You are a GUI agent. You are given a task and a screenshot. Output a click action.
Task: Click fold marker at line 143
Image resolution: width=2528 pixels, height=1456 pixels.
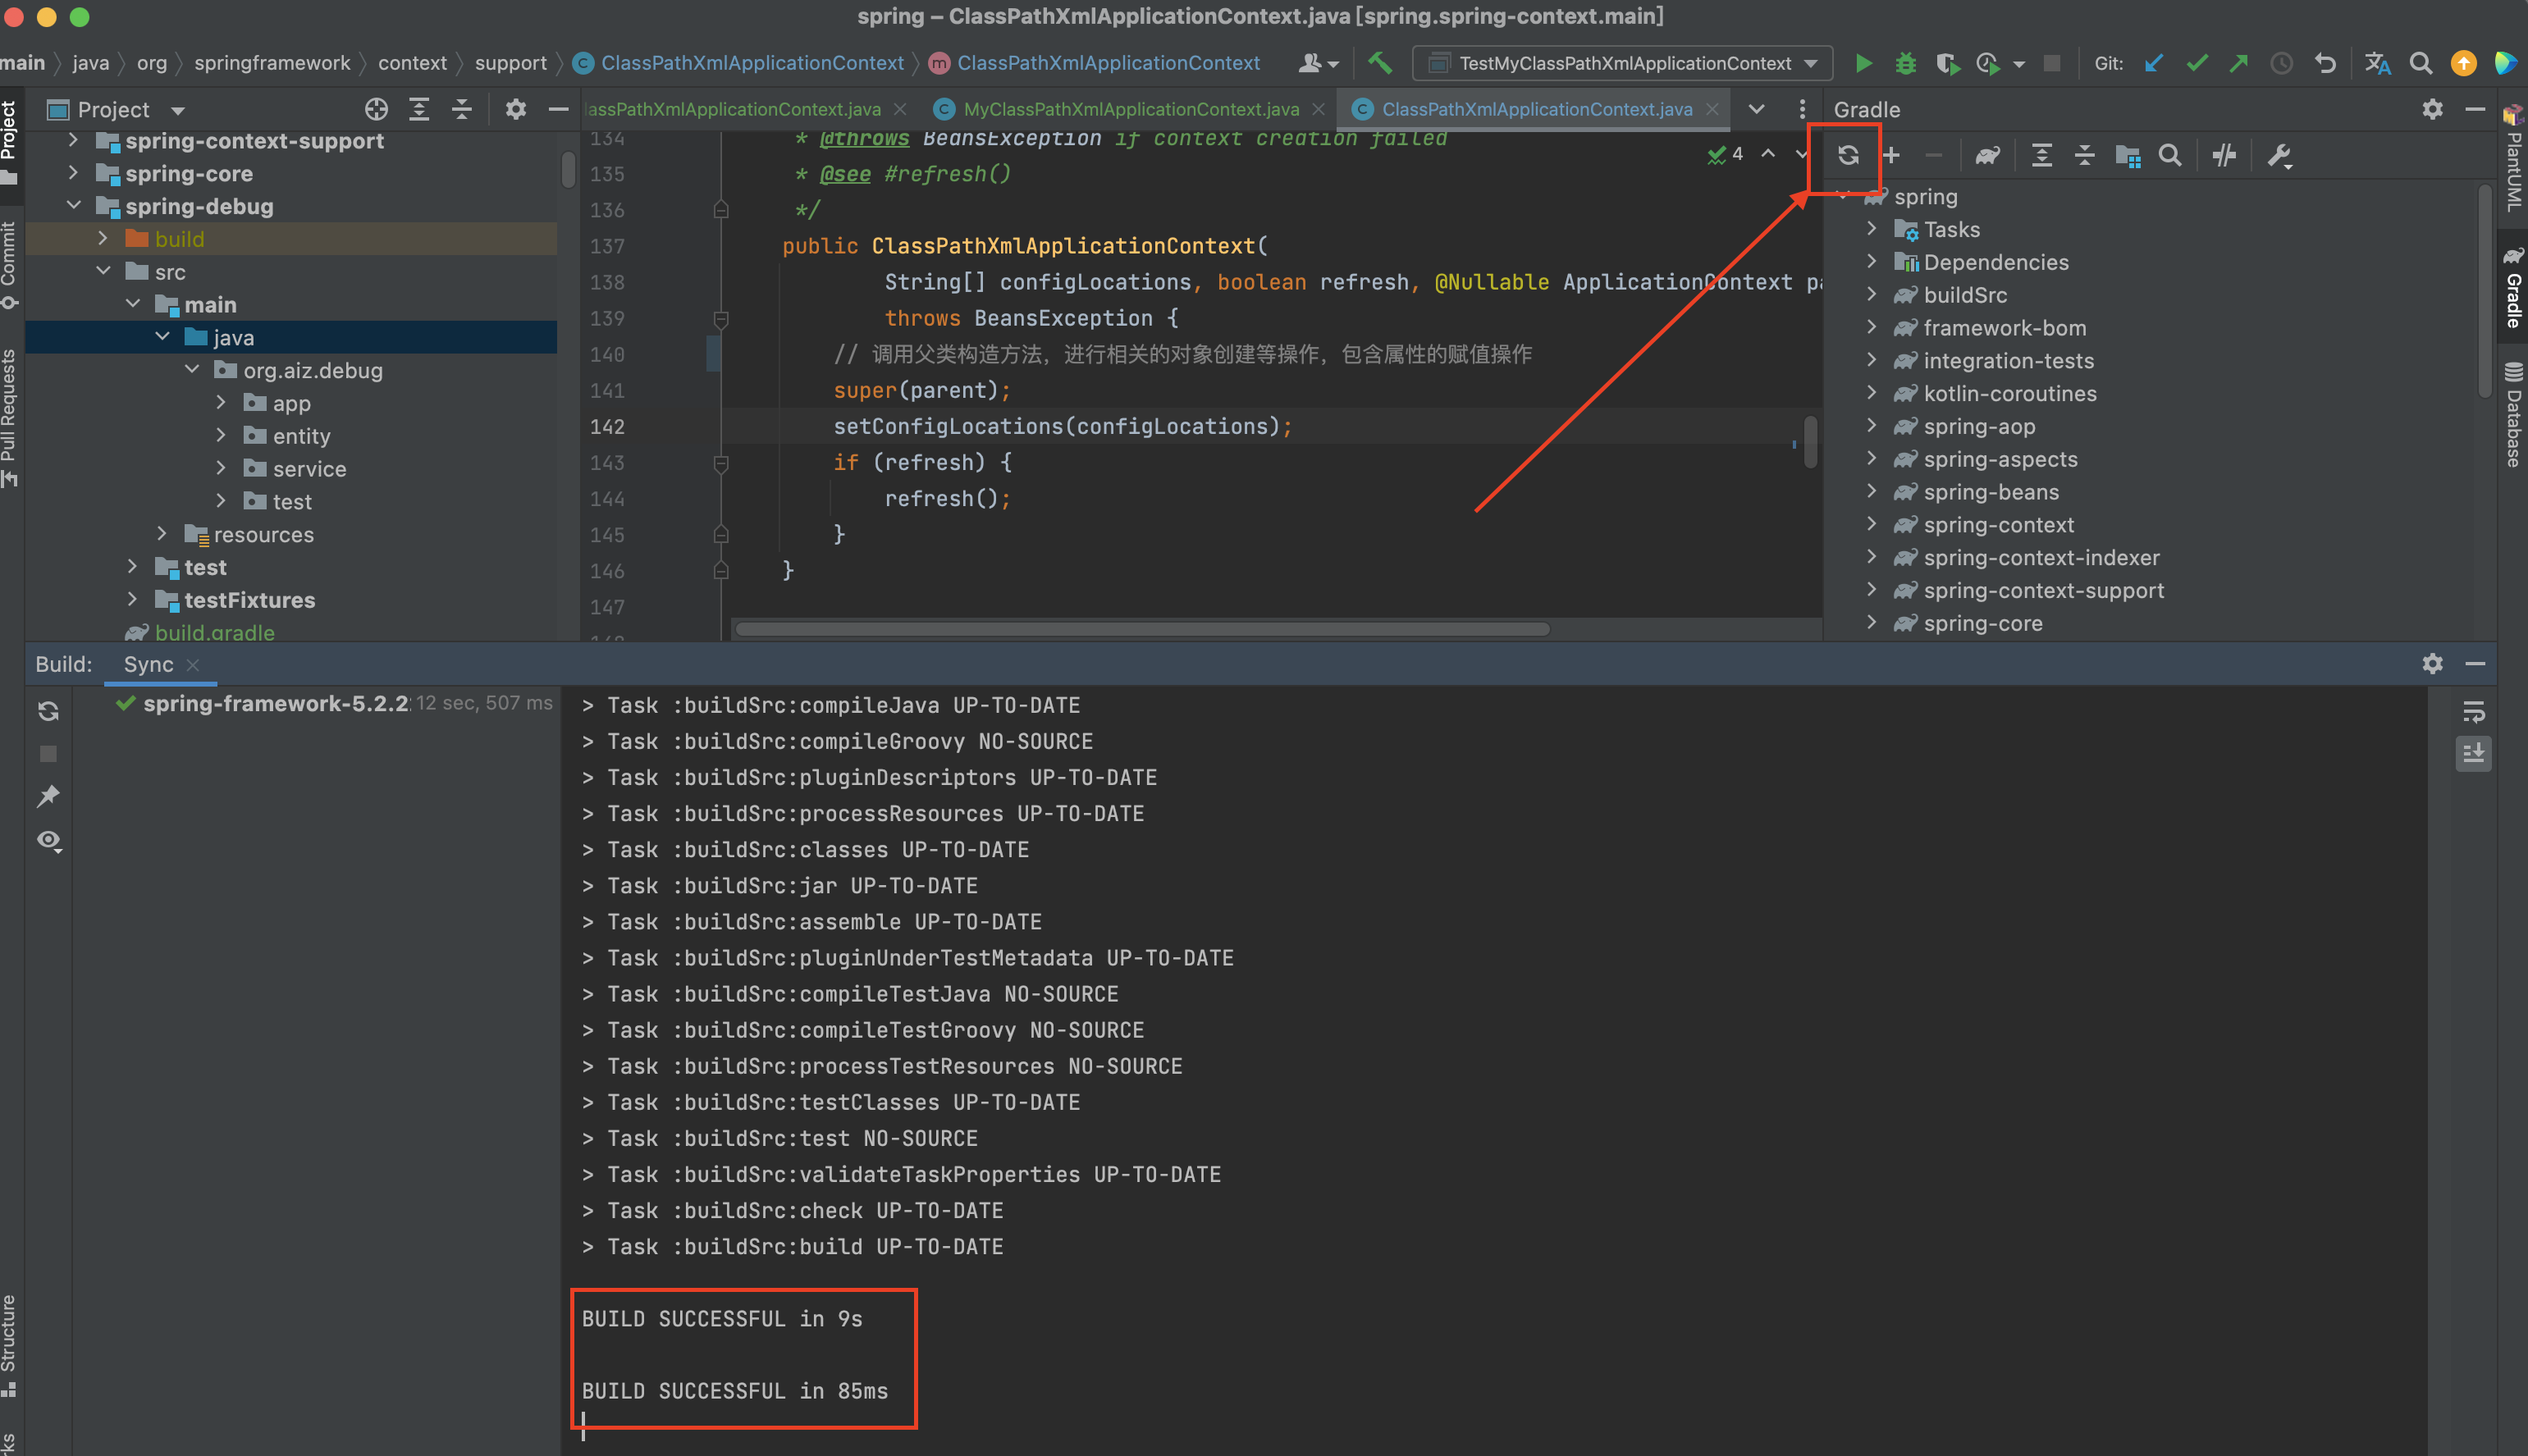720,463
